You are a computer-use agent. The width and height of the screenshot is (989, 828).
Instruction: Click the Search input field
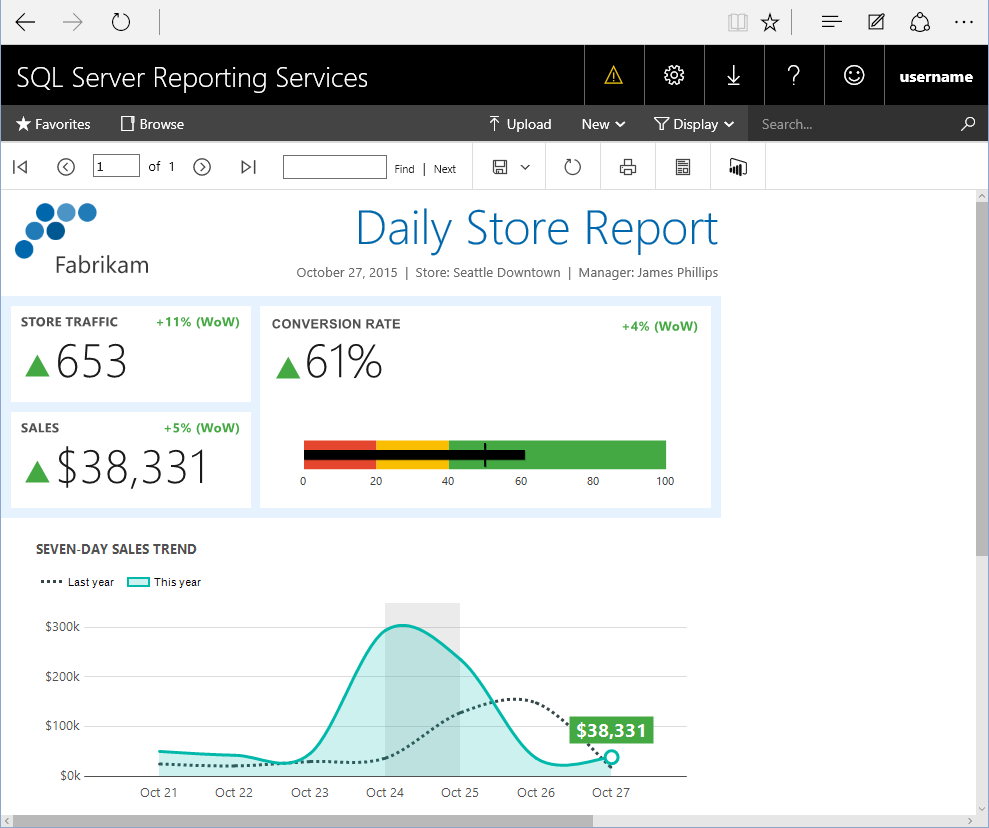(855, 124)
